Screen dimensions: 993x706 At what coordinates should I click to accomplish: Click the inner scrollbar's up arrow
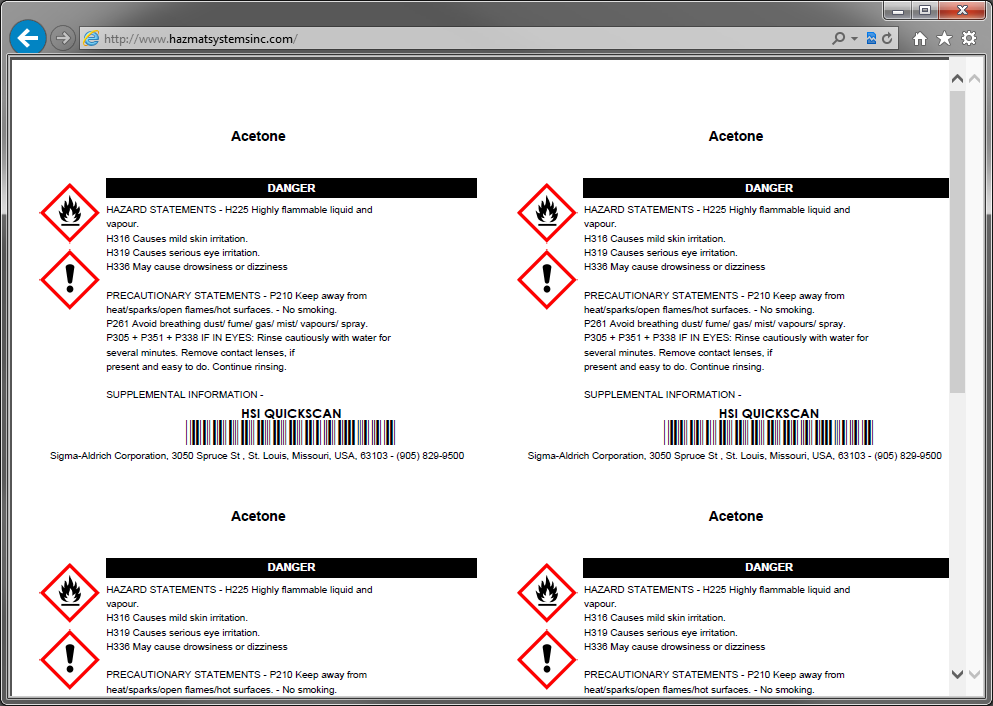pyautogui.click(x=958, y=79)
